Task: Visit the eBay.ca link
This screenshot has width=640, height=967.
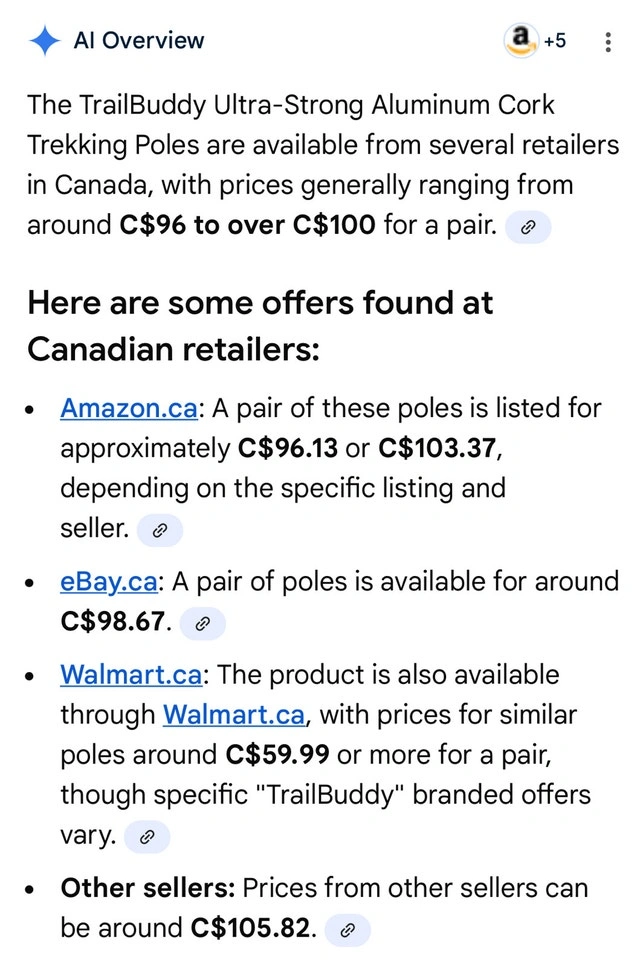Action: (107, 582)
